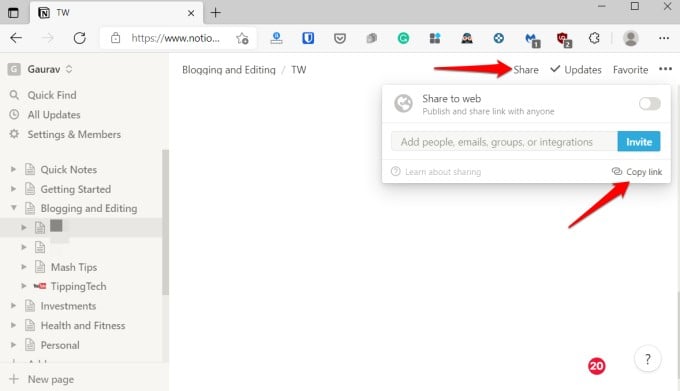This screenshot has height=391, width=680.
Task: Open the browser profile avatar
Action: (631, 38)
